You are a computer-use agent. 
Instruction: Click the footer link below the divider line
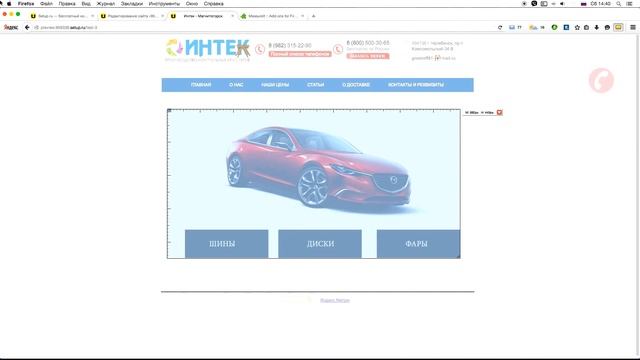point(335,300)
